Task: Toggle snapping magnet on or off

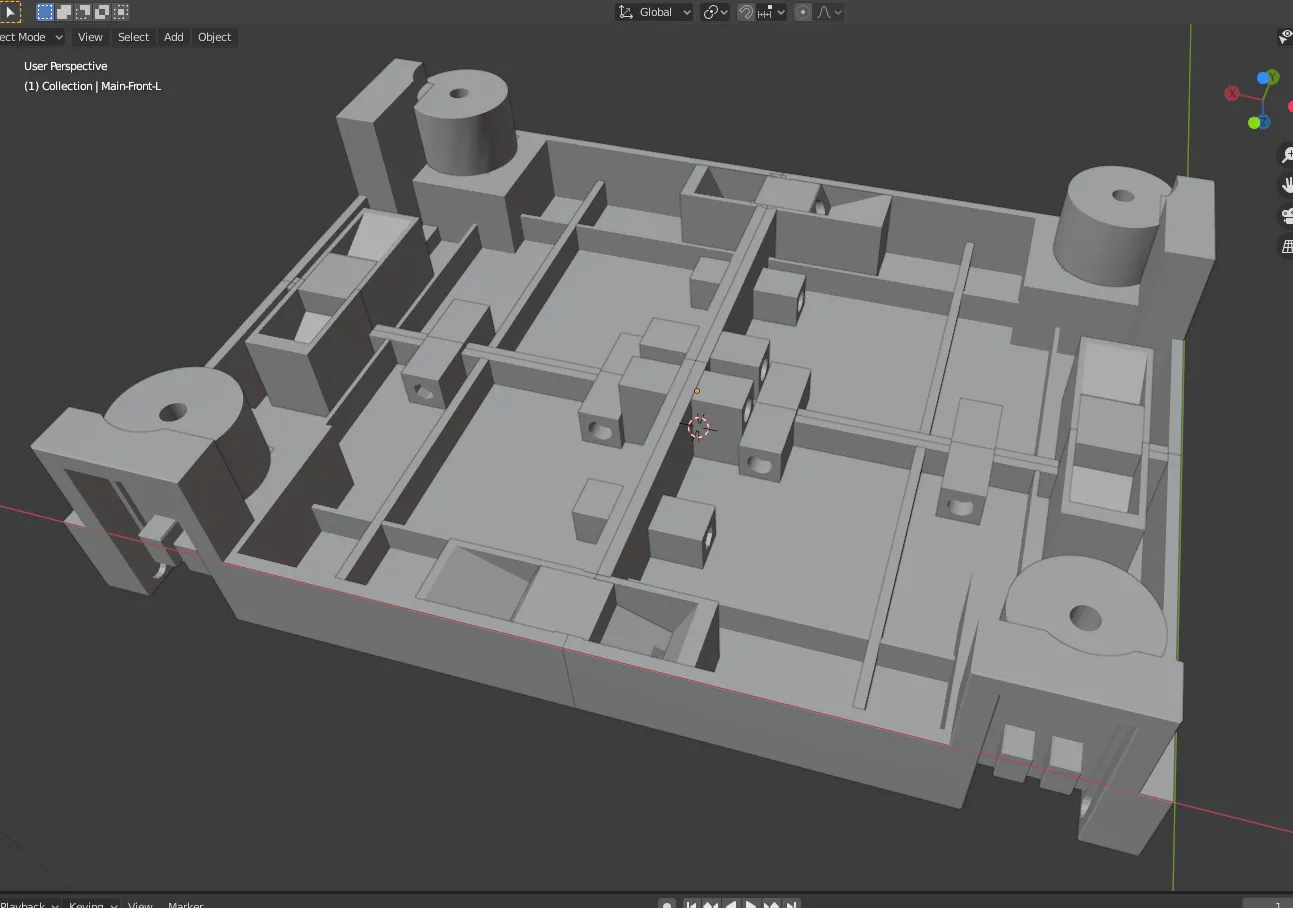Action: (746, 12)
